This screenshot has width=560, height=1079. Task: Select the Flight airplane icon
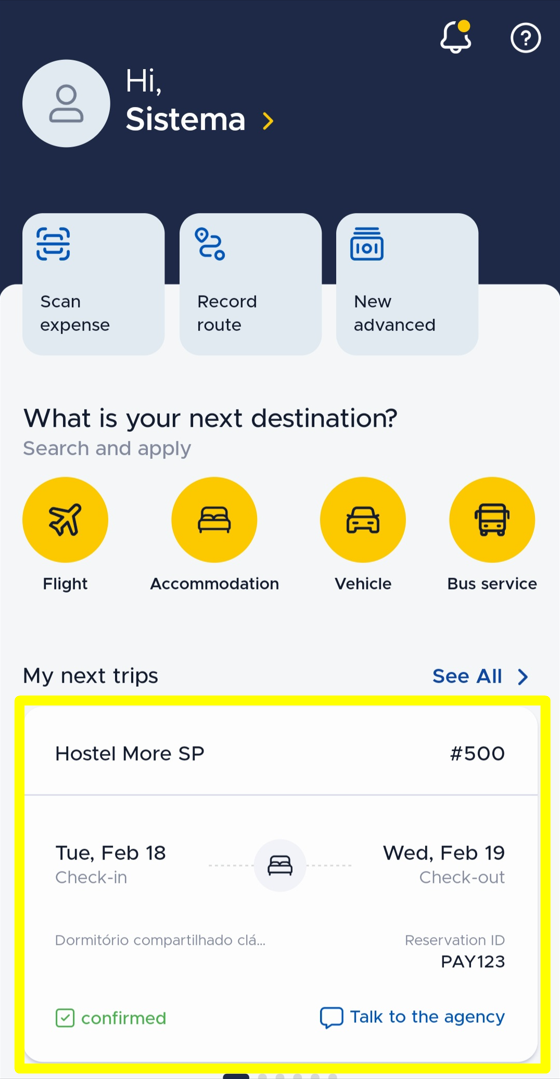click(65, 520)
